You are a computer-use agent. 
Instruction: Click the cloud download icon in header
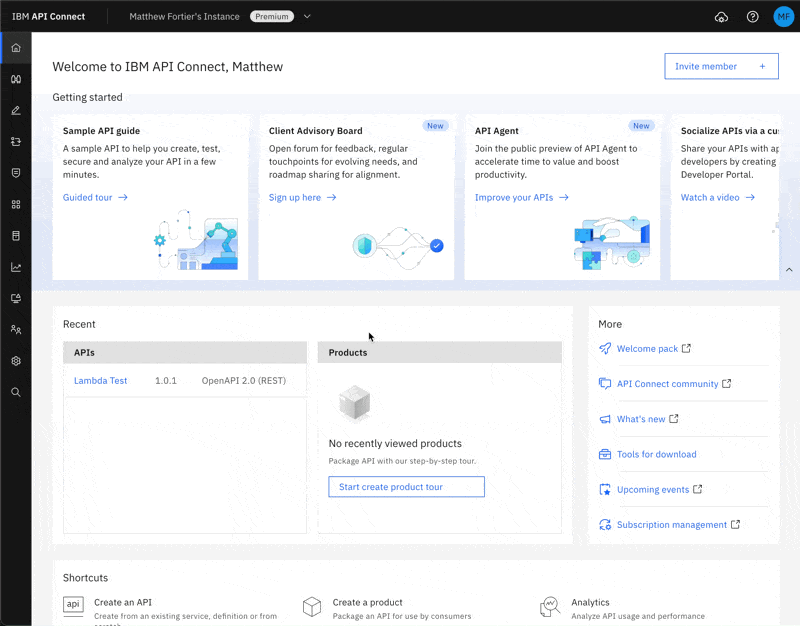pyautogui.click(x=722, y=17)
